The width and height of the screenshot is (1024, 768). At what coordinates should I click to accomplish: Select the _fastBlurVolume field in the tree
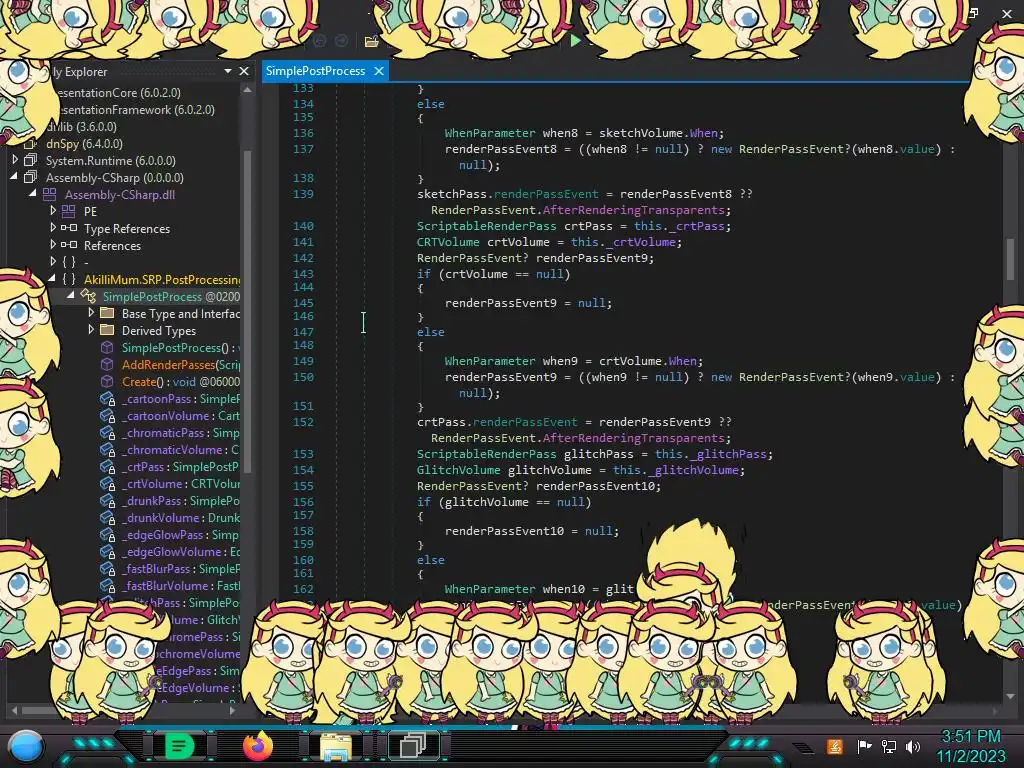pyautogui.click(x=180, y=585)
